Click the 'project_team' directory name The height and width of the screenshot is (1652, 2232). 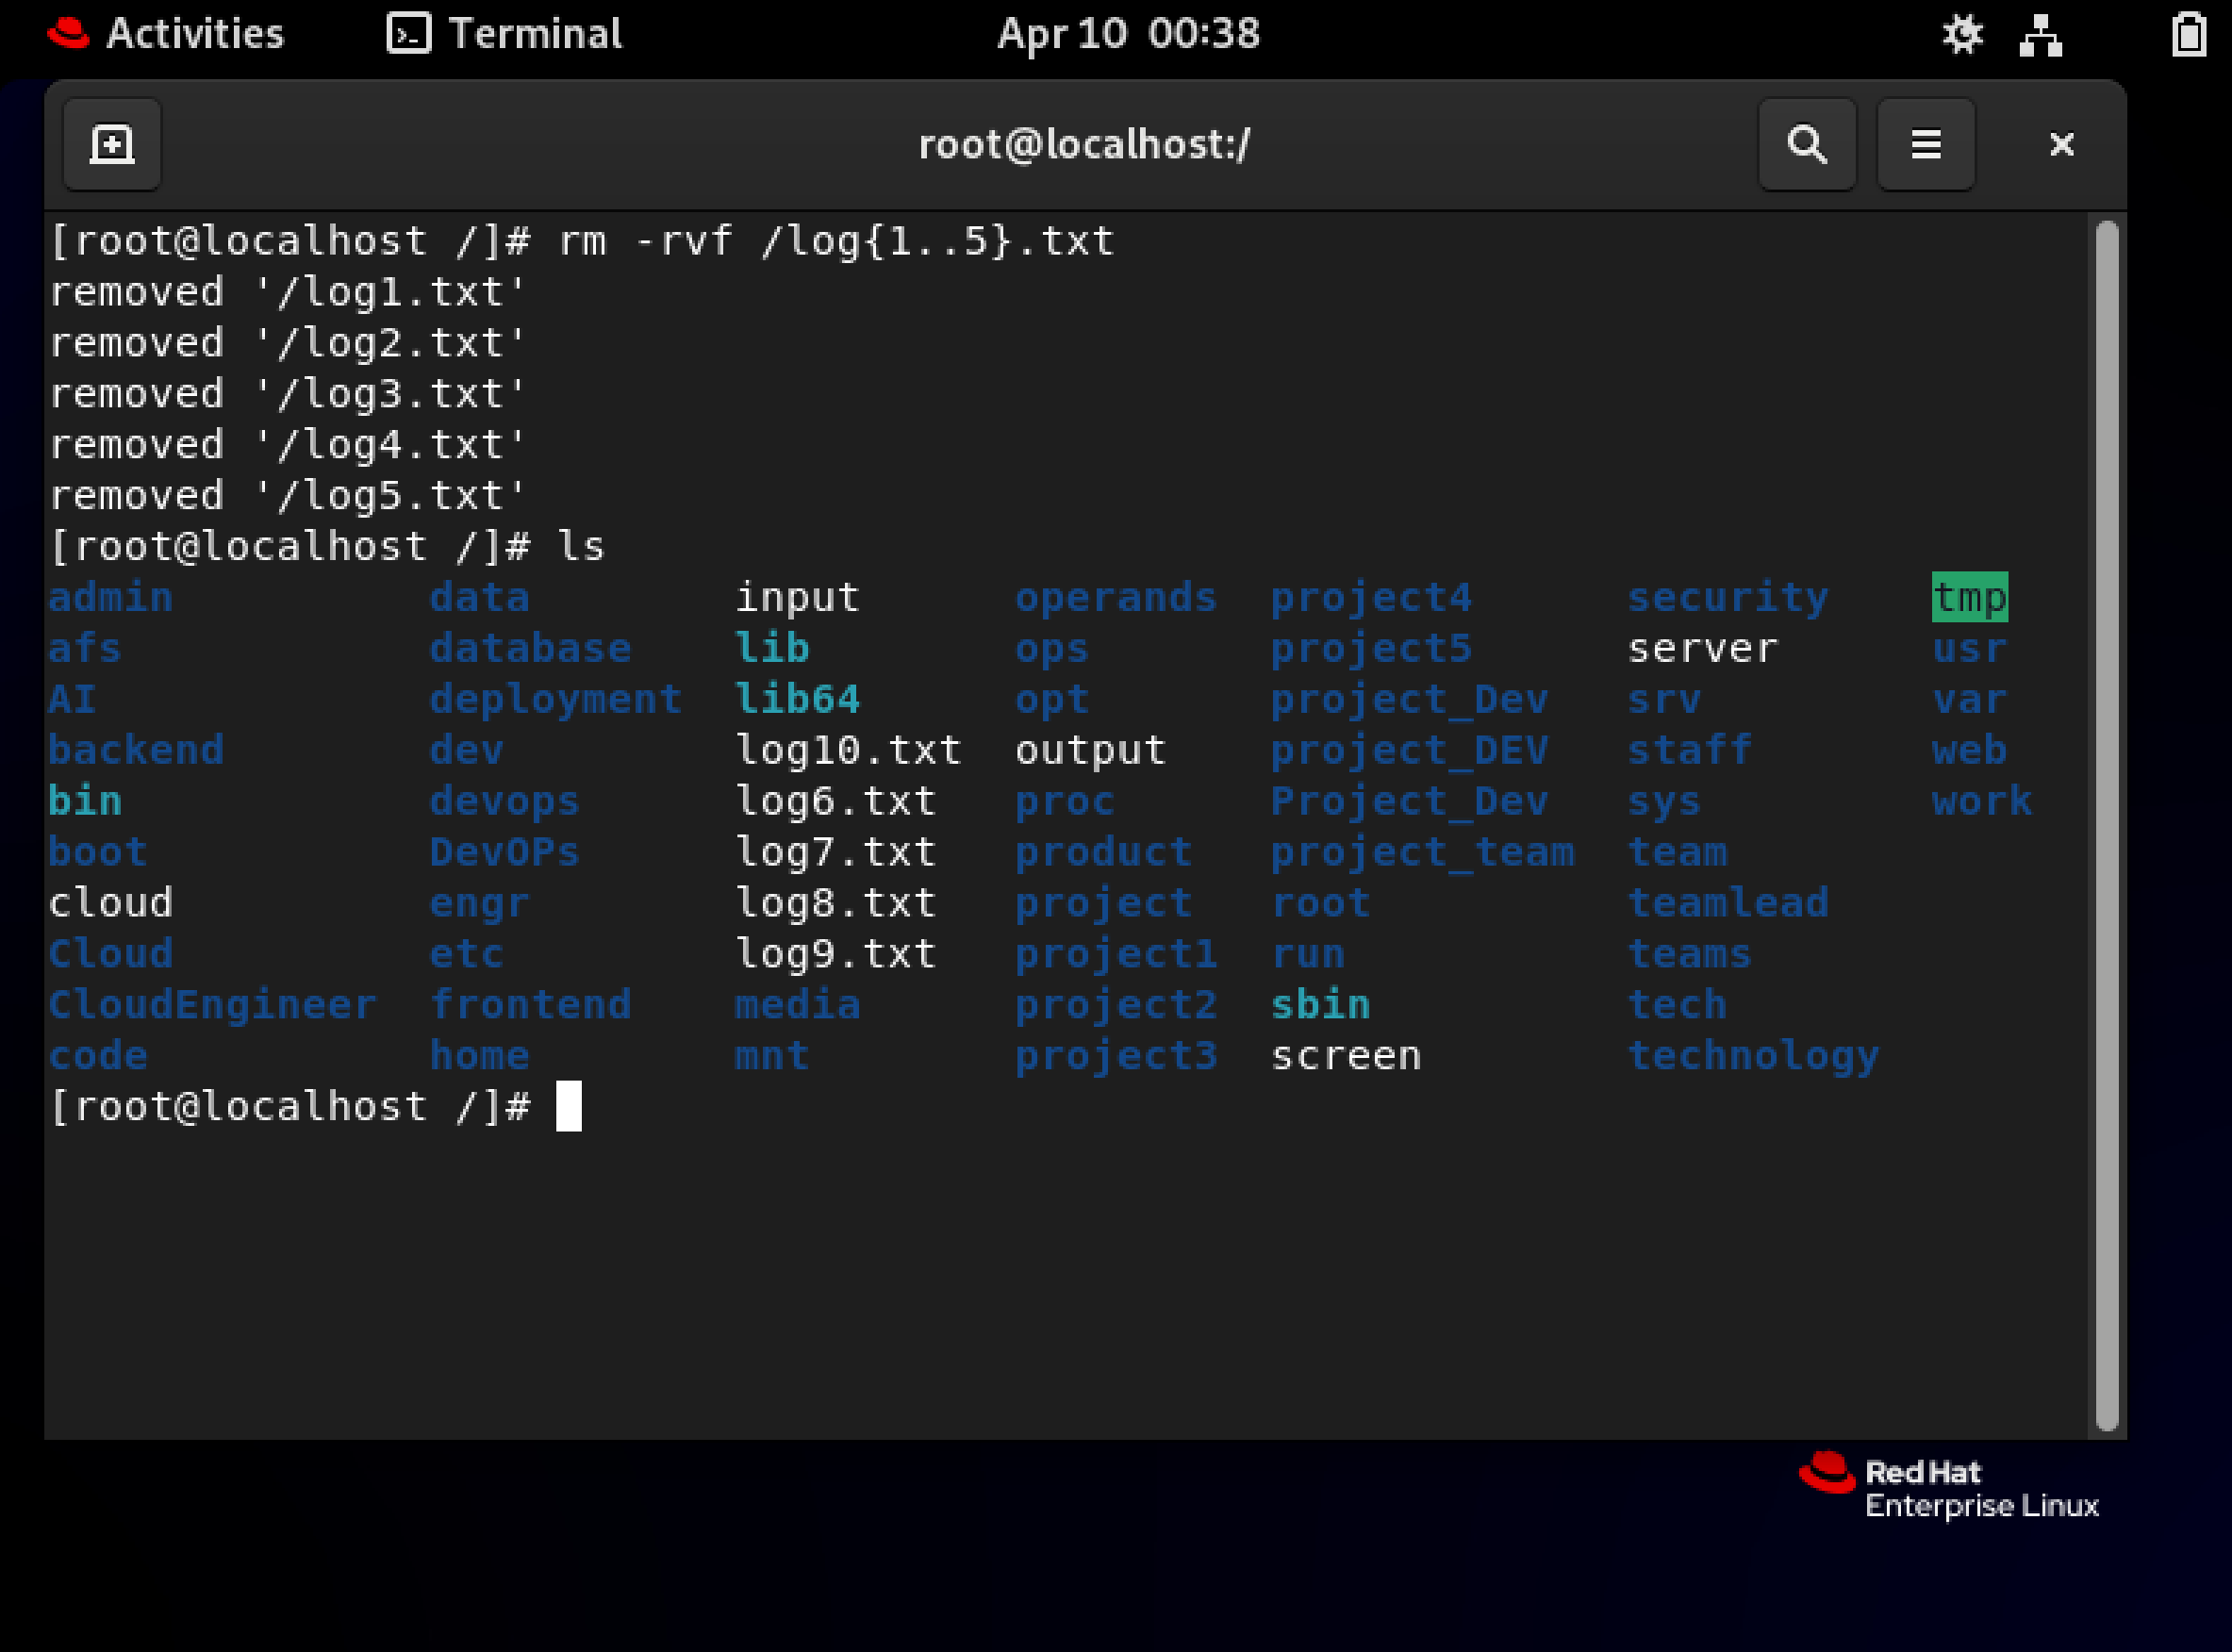click(1422, 852)
